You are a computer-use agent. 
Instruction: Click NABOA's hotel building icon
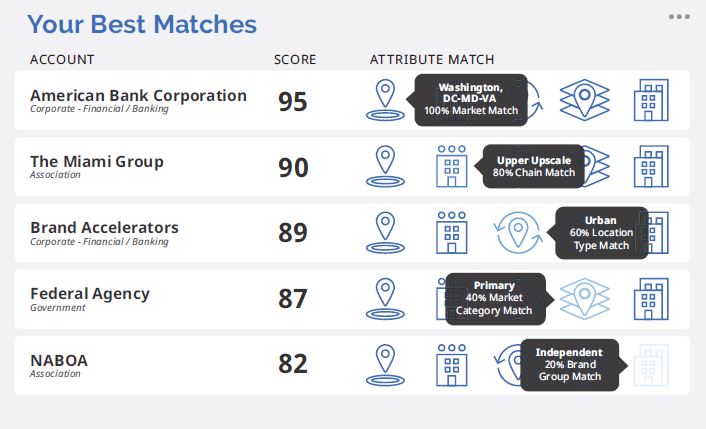[452, 365]
